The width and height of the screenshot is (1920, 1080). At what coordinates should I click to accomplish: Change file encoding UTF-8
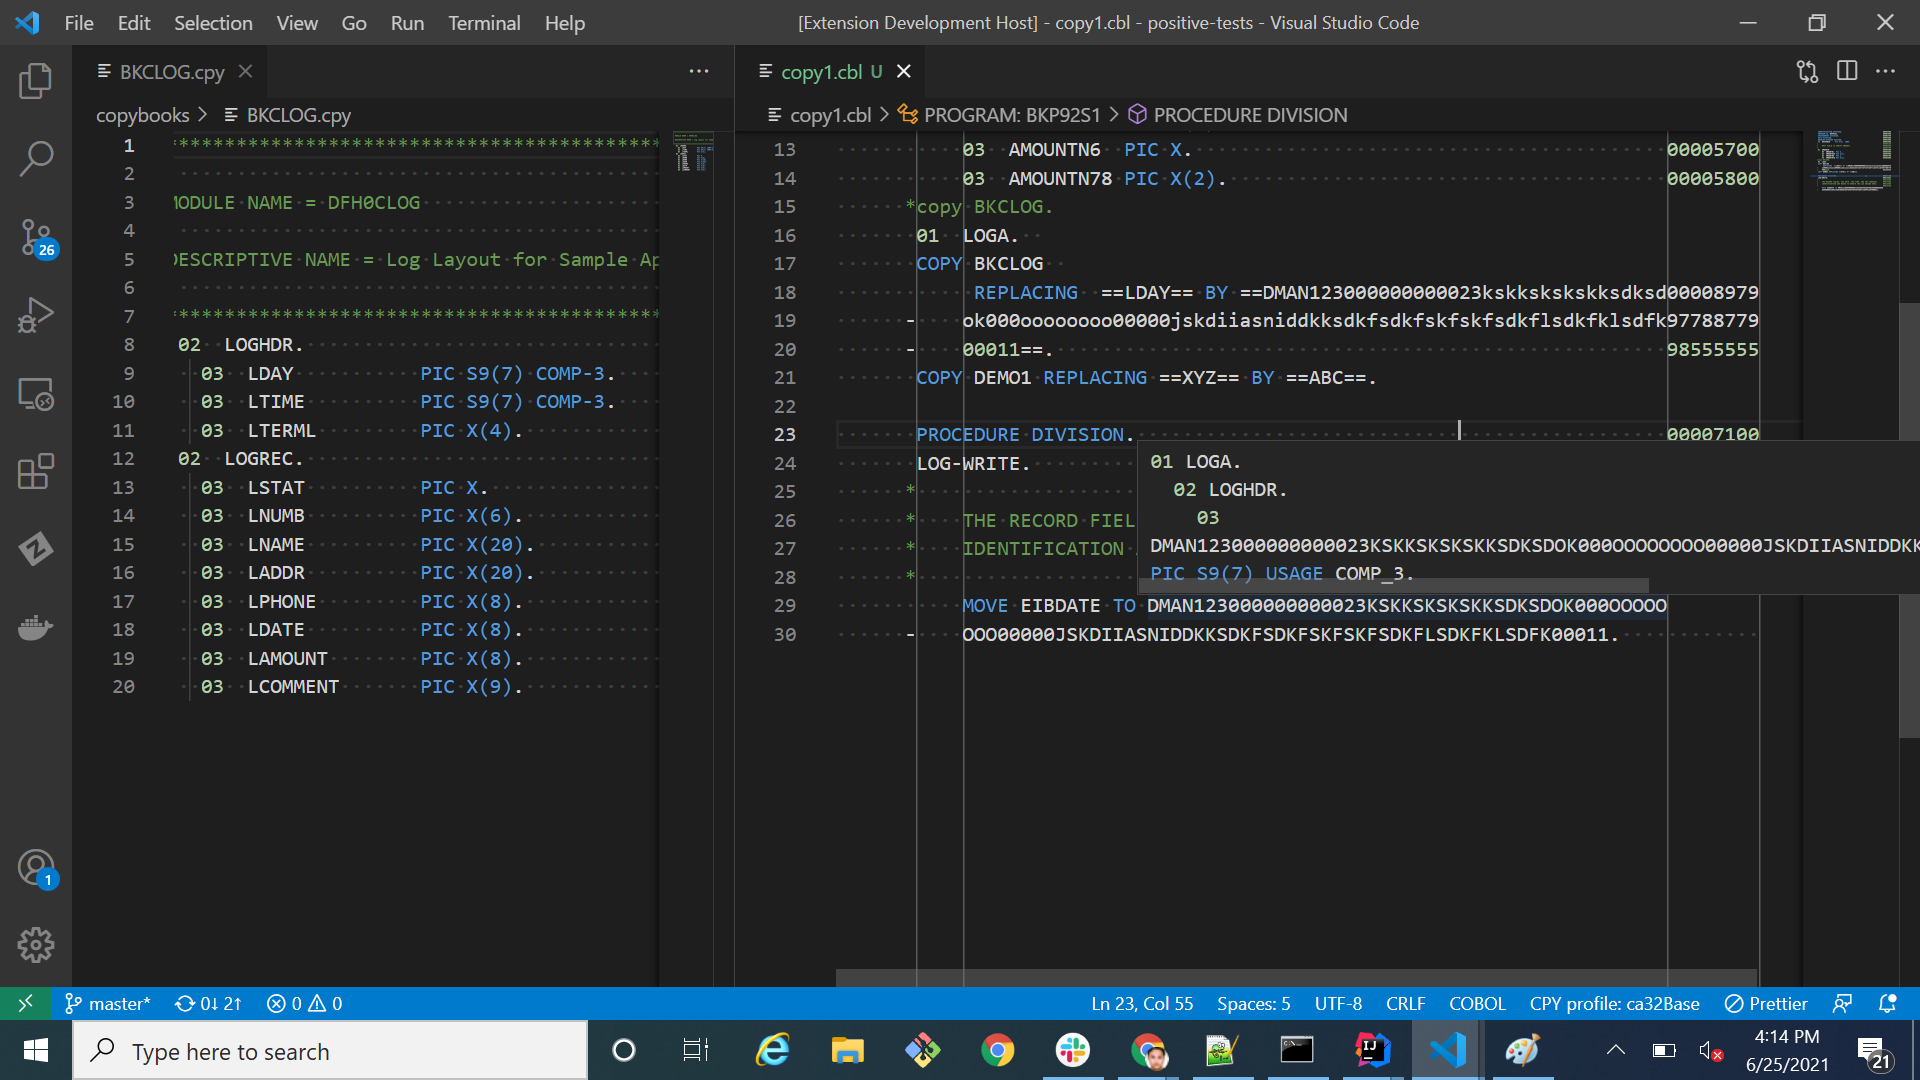coord(1338,1003)
